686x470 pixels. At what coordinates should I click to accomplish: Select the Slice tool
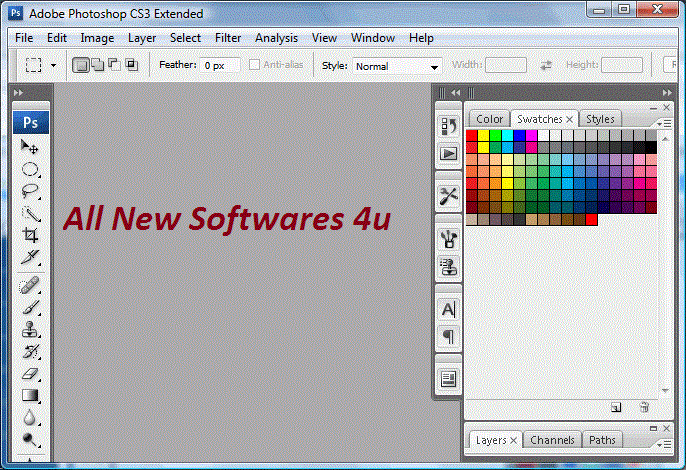(30, 257)
